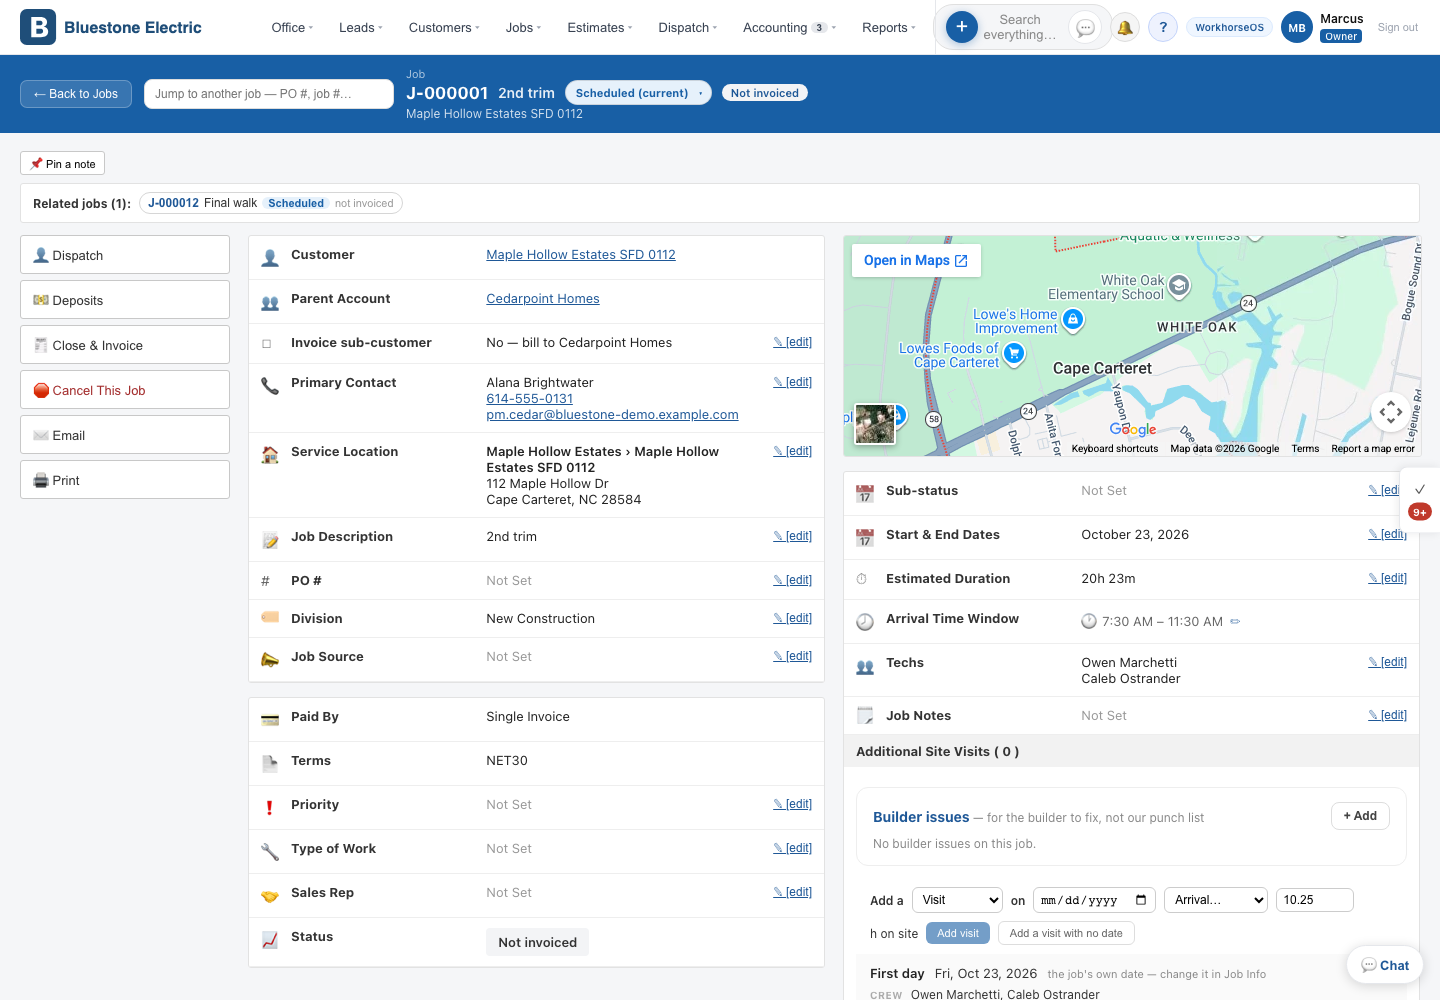
Task: Click Cancel This Job button
Action: [x=125, y=390]
